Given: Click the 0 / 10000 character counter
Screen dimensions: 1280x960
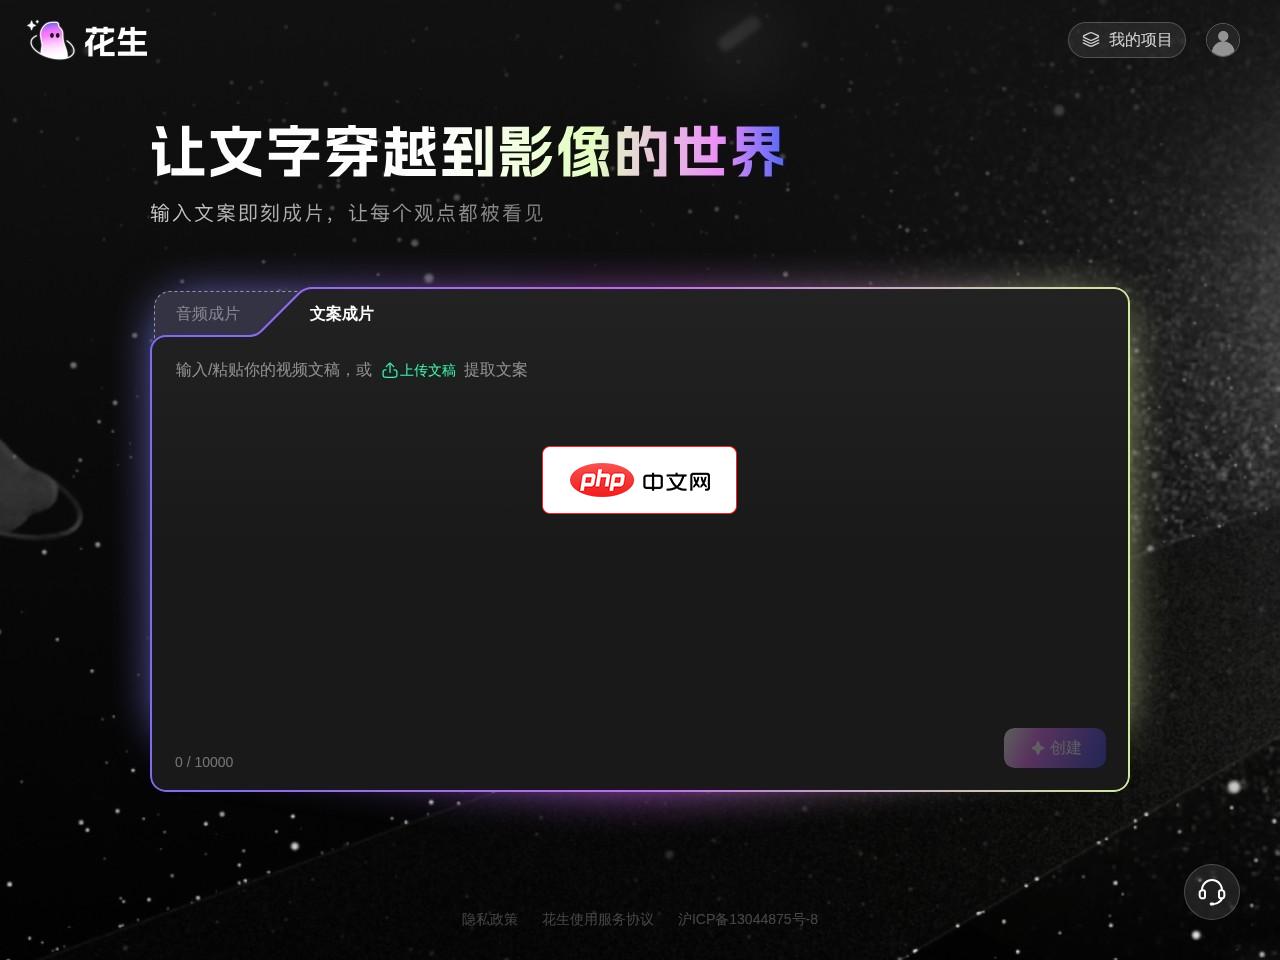Looking at the screenshot, I should pos(204,762).
